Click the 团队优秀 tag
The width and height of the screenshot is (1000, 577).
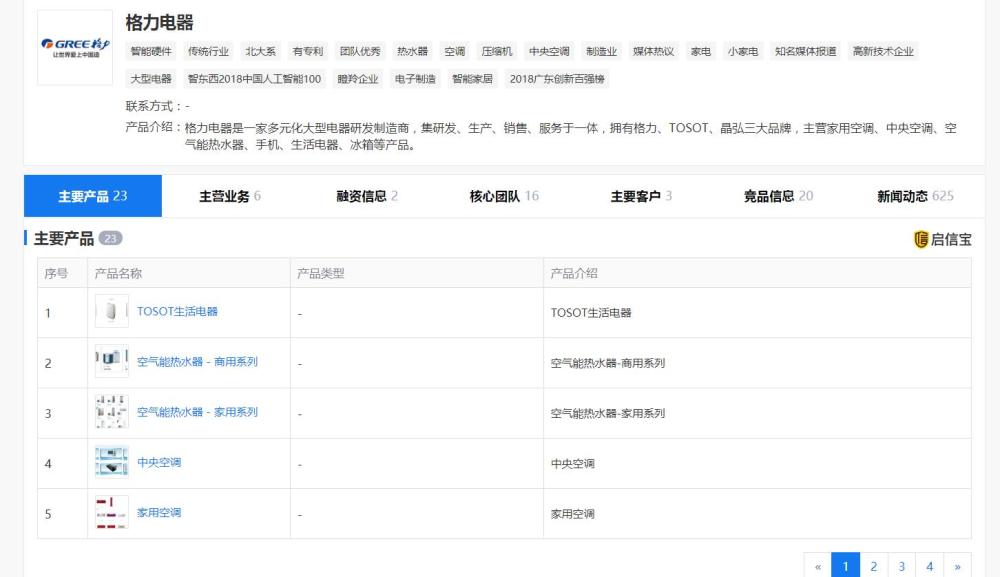tap(360, 52)
